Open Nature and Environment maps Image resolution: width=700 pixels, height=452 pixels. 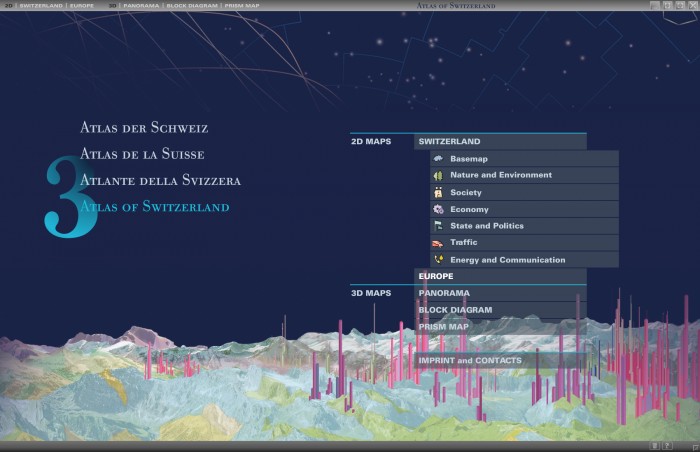(525, 175)
